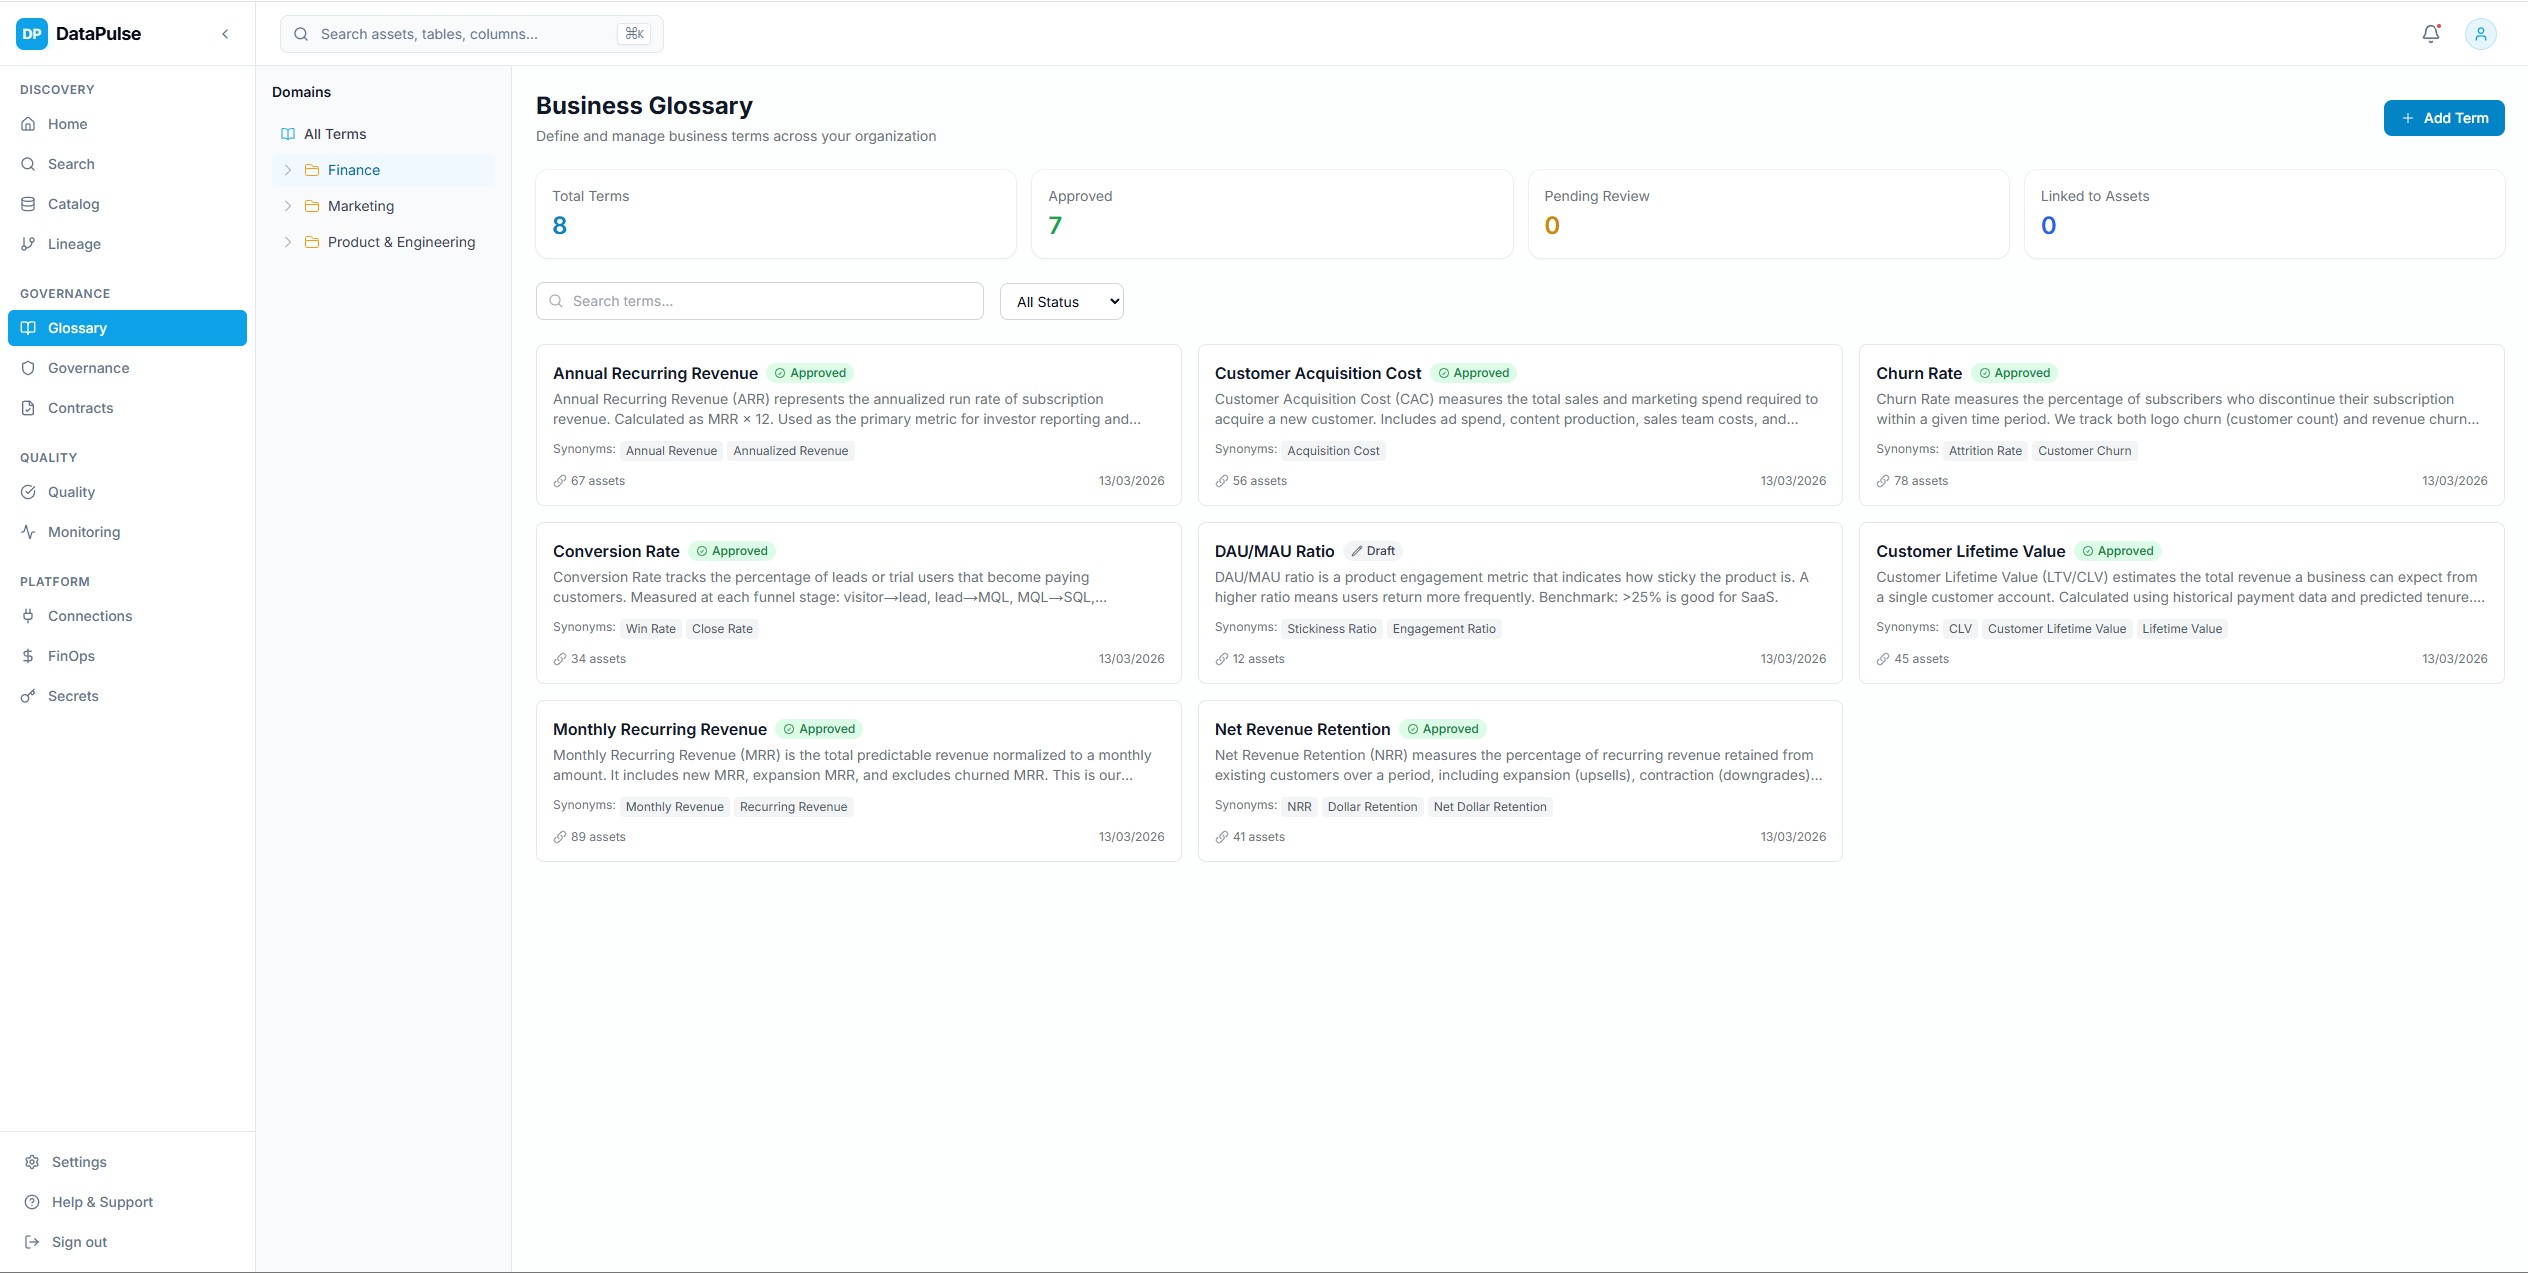Click the Settings gear item
The height and width of the screenshot is (1273, 2528).
coord(79,1162)
